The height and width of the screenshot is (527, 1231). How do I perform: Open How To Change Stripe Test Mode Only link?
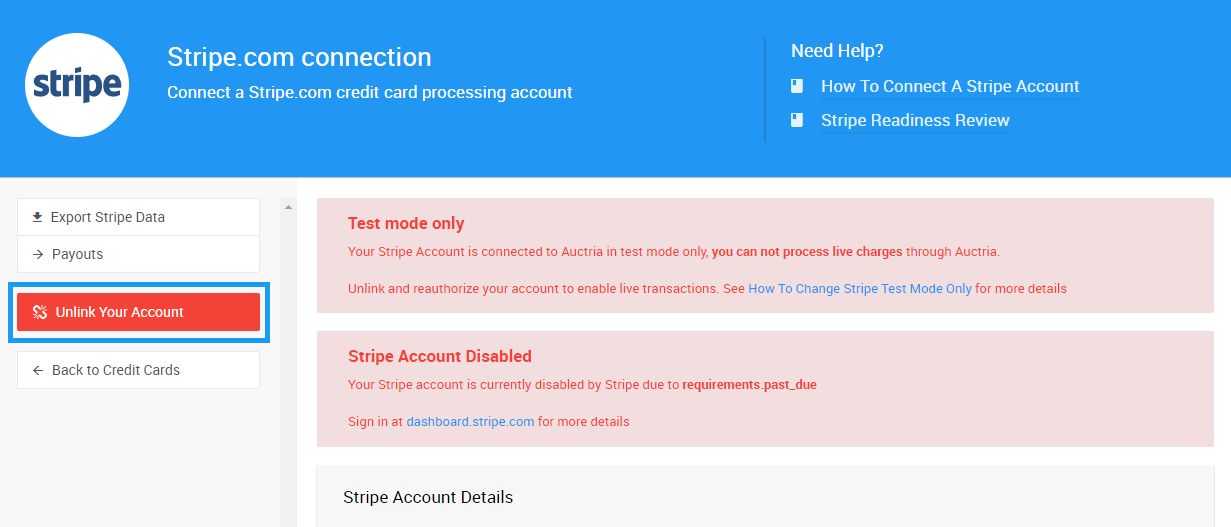pyautogui.click(x=860, y=289)
